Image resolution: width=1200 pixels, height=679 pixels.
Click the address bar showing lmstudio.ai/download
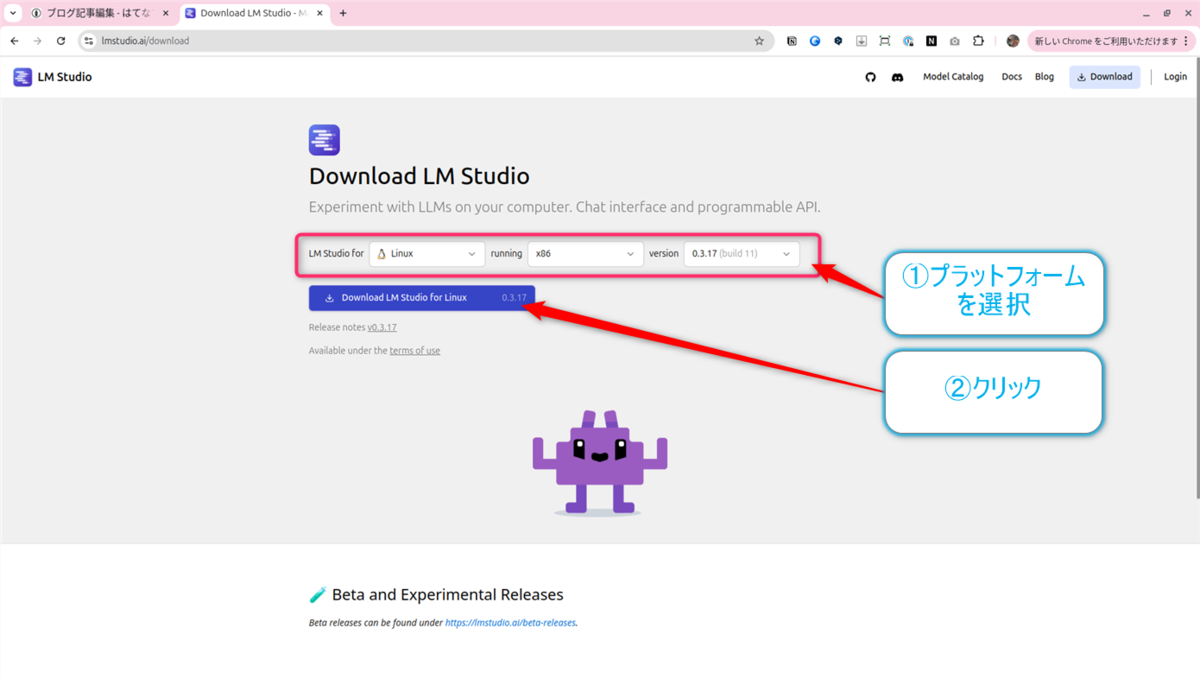point(425,41)
